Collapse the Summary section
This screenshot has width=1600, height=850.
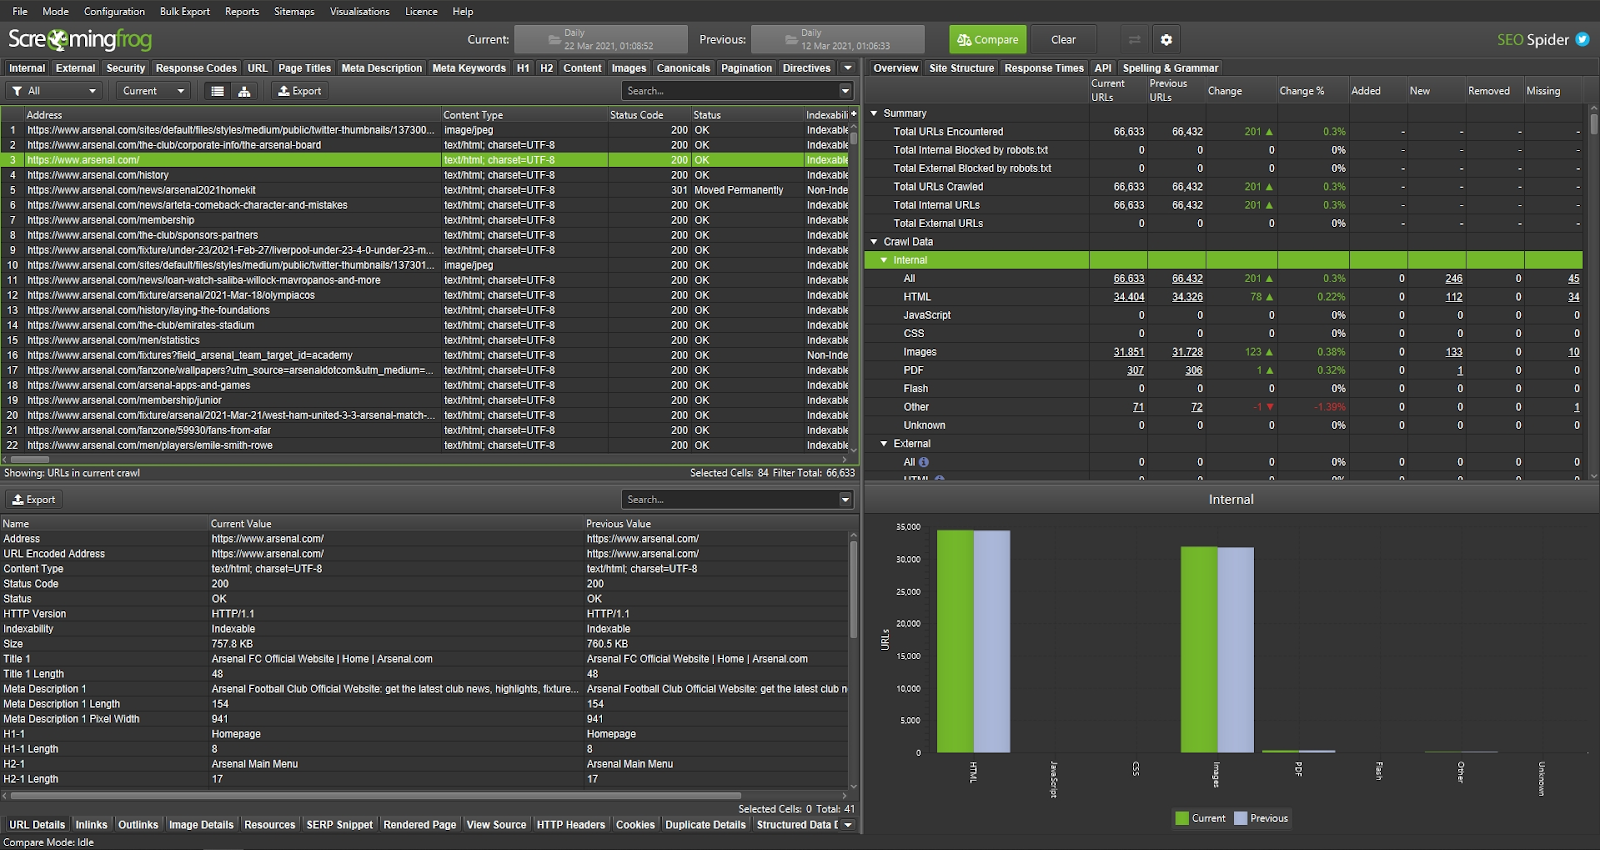tap(874, 113)
